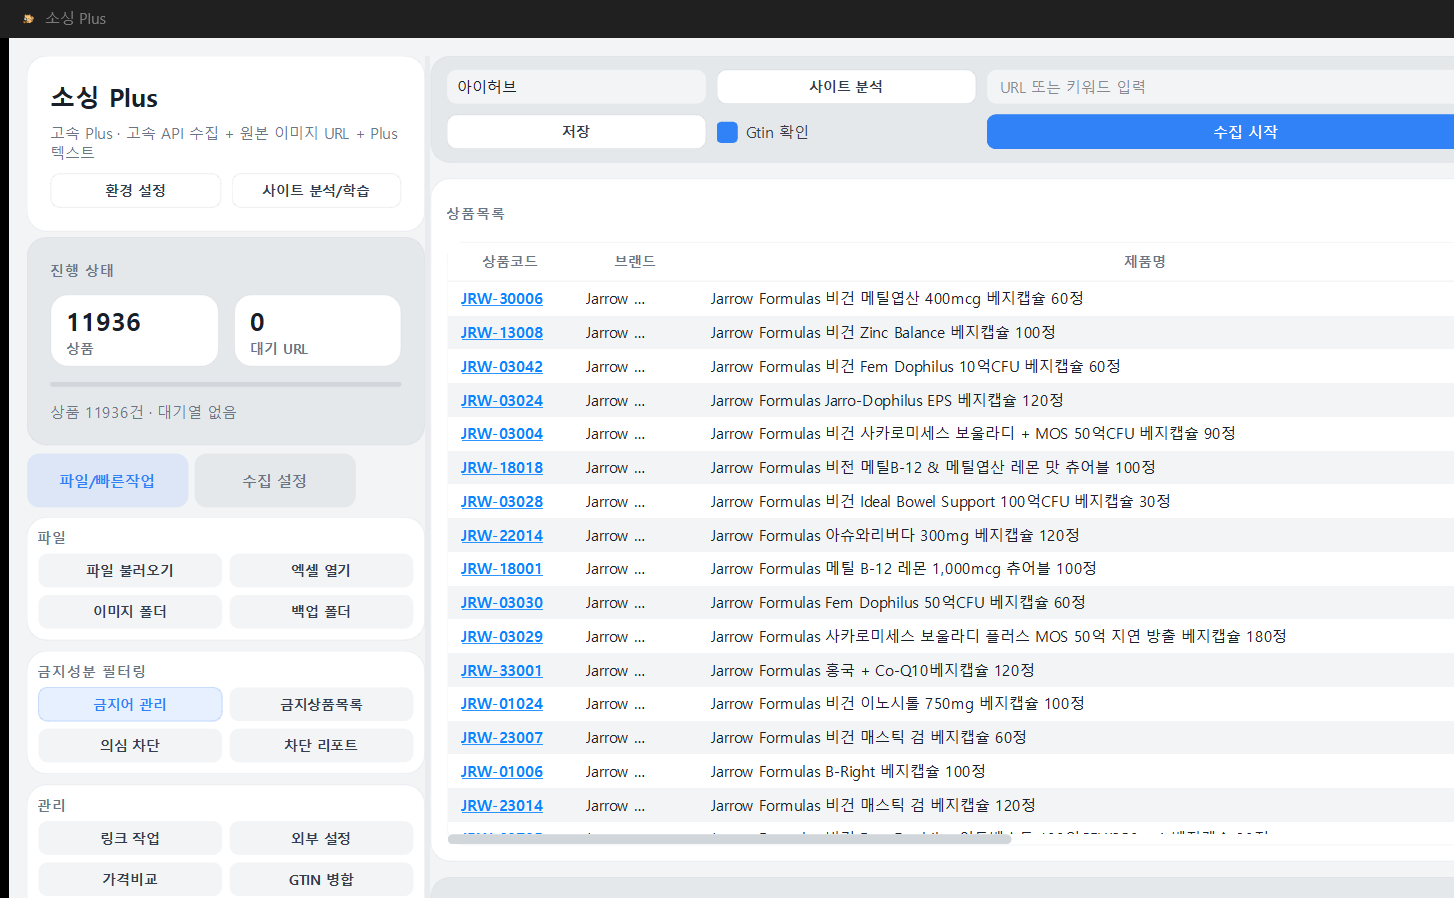Viewport: 1454px width, 898px height.
Task: Switch to the 파일/빠른작업 tab
Action: click(x=108, y=481)
